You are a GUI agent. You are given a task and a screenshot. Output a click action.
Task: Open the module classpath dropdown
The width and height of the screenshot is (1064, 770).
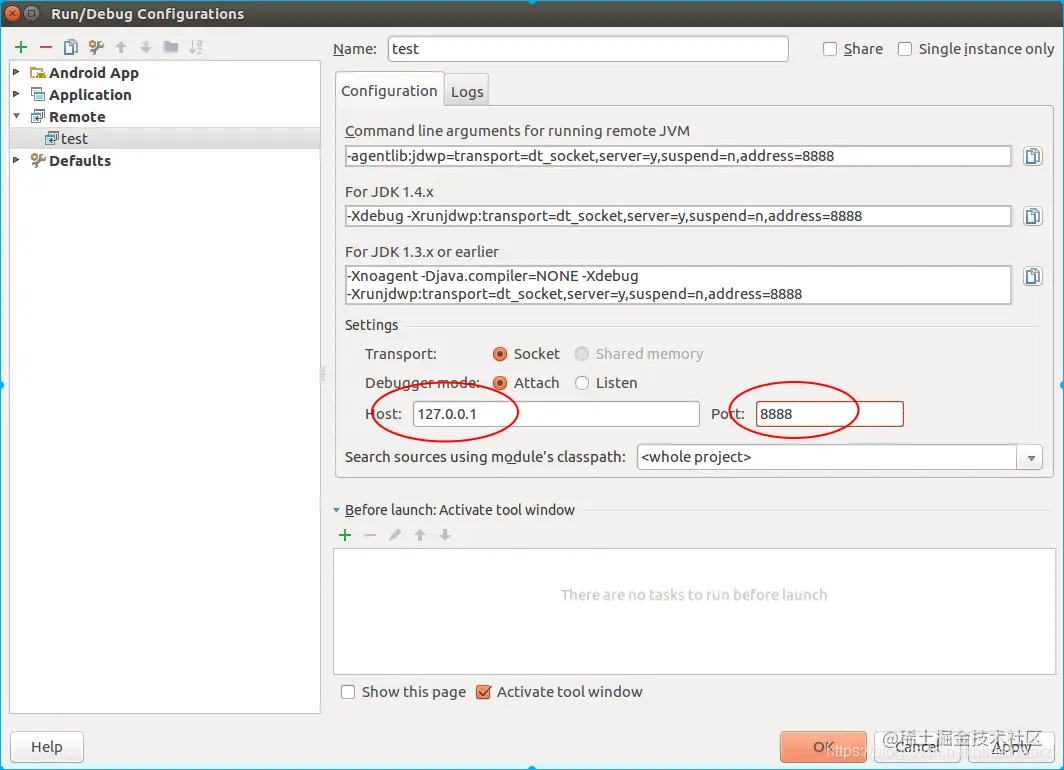(1030, 458)
